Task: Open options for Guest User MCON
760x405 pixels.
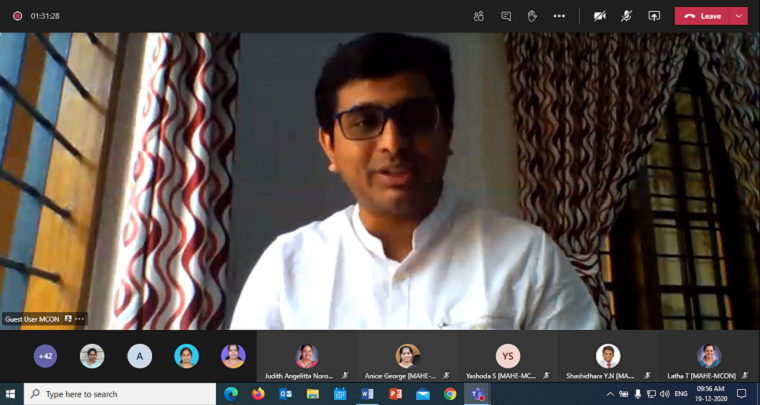Action: (79, 319)
